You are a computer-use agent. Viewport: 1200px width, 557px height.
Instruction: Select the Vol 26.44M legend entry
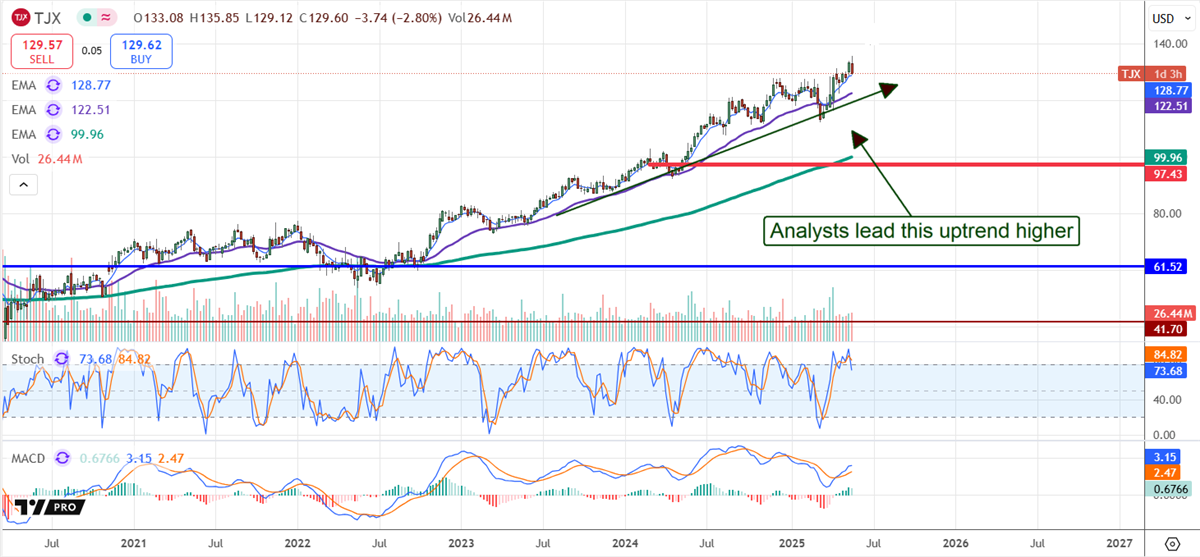coord(47,159)
